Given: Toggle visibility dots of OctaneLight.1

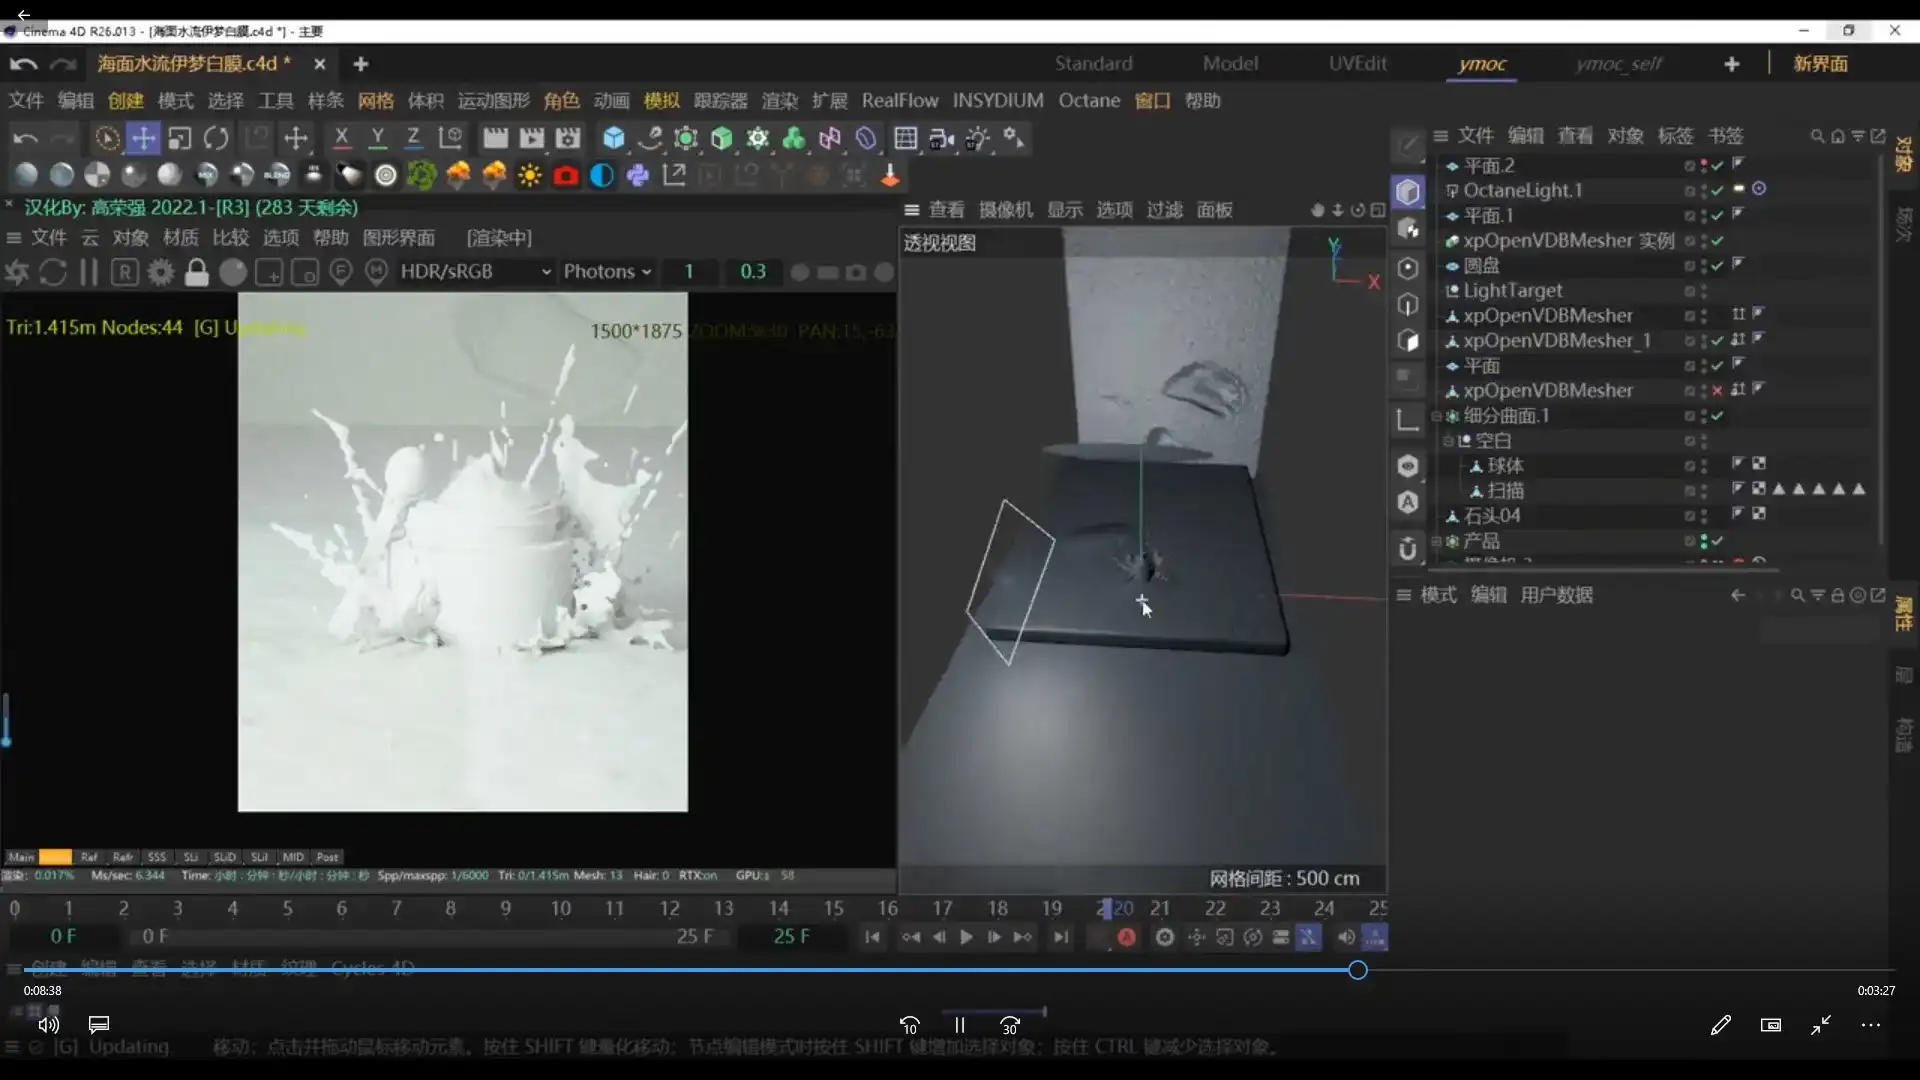Looking at the screenshot, I should point(1703,190).
